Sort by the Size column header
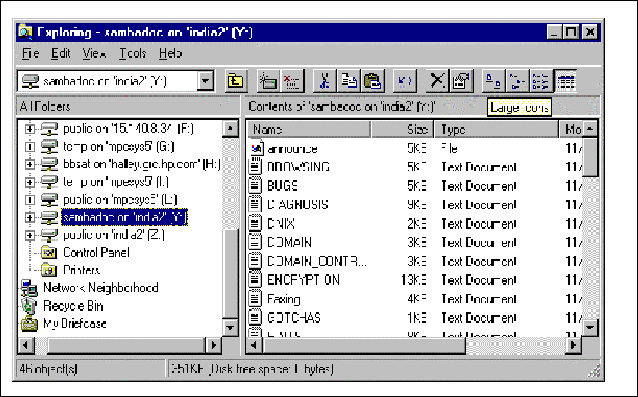The image size is (638, 397). 402,129
